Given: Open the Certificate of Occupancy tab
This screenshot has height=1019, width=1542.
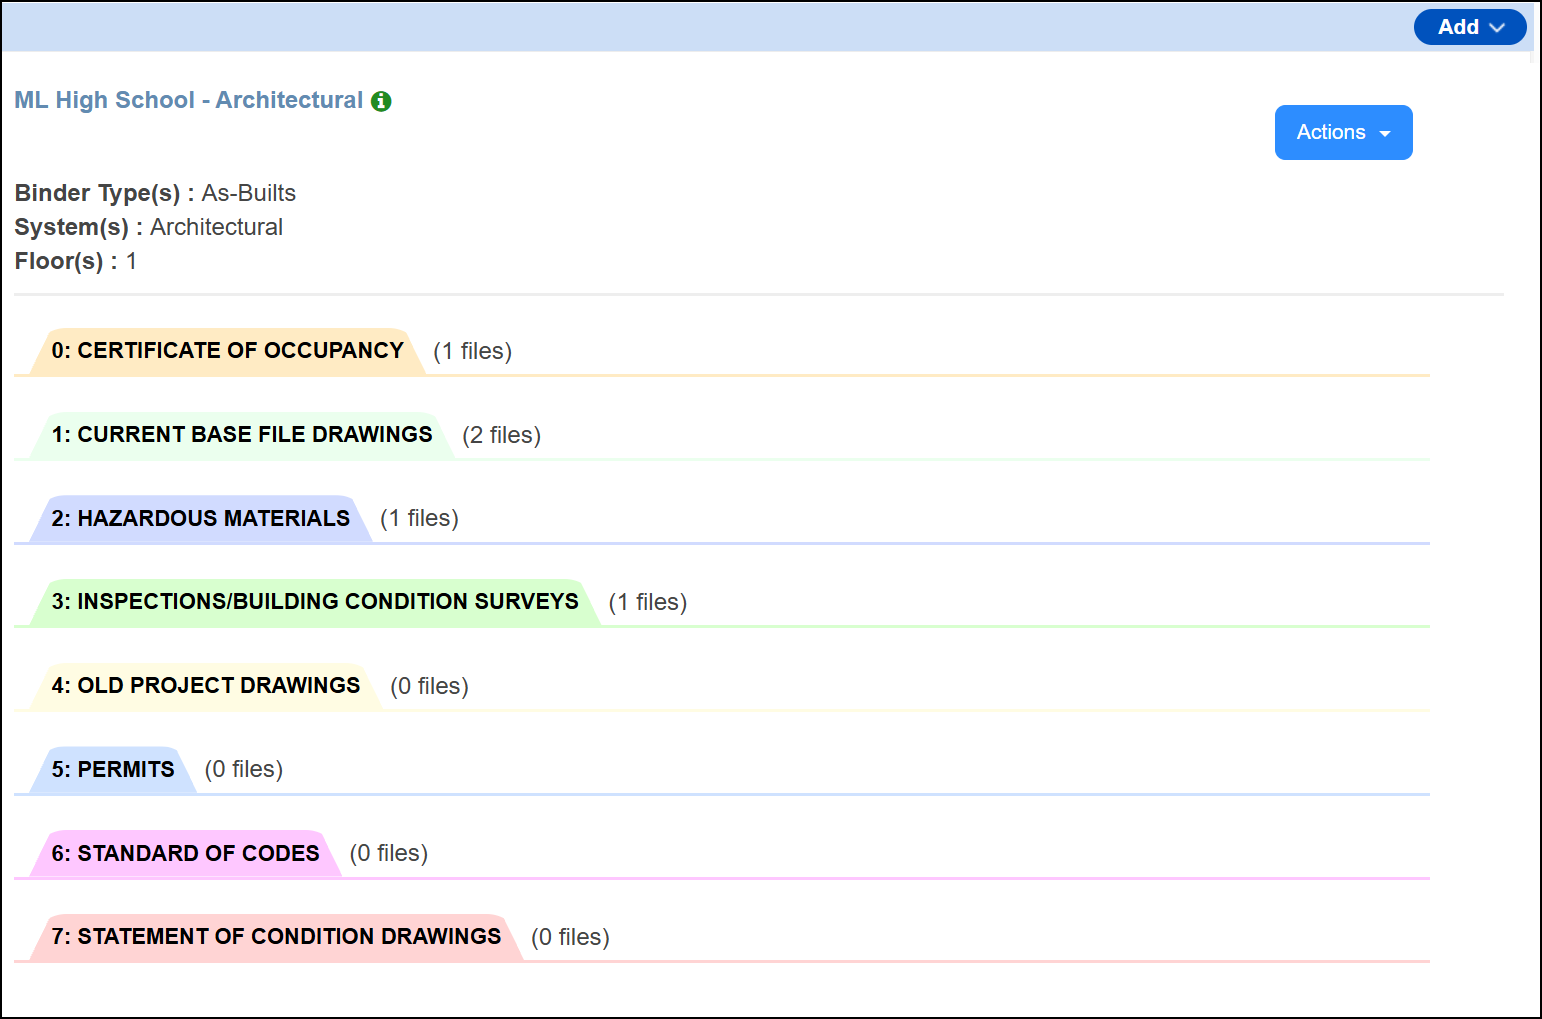Looking at the screenshot, I should (228, 351).
